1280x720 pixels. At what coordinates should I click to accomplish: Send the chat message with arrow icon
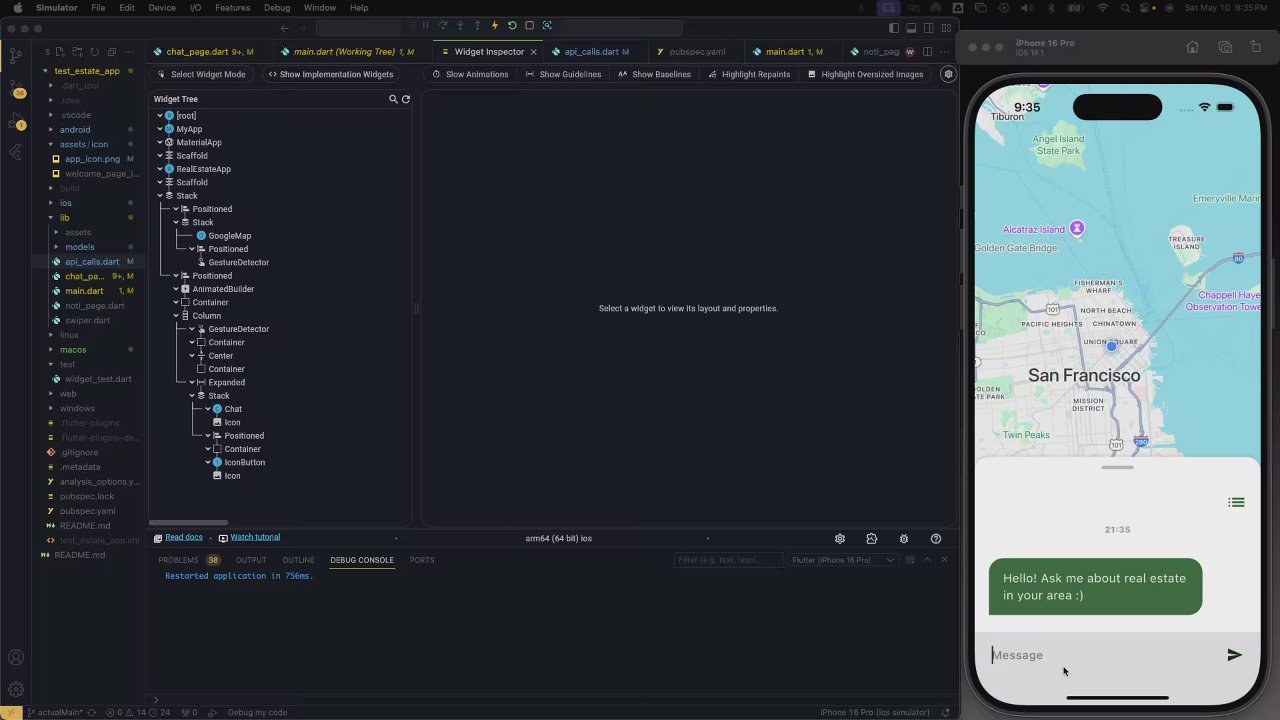pyautogui.click(x=1234, y=655)
